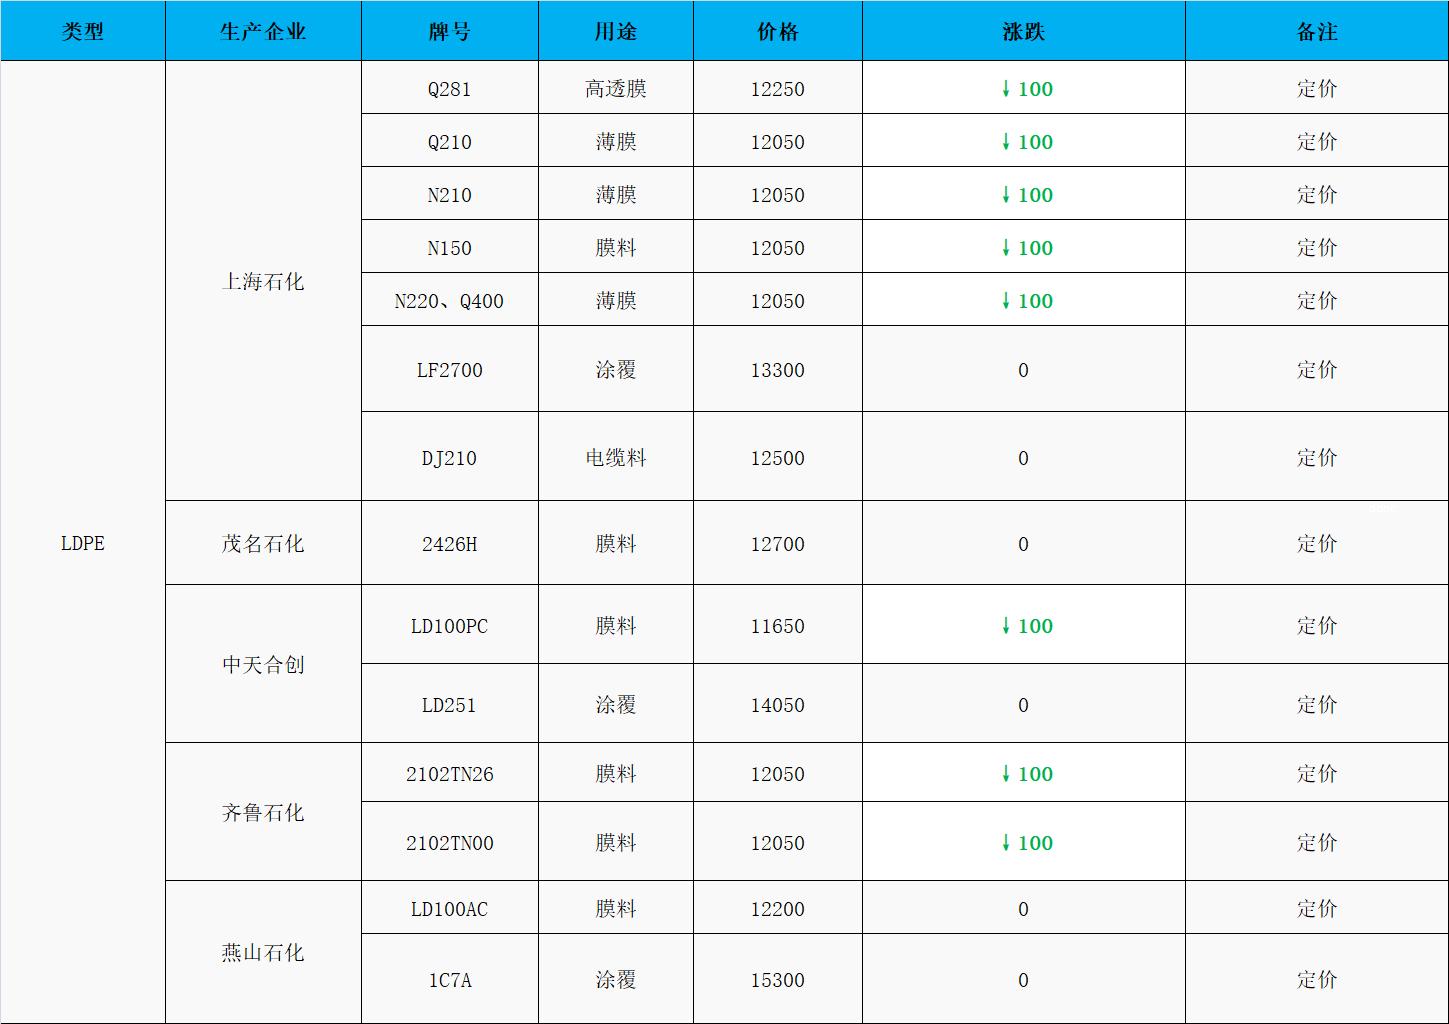1449x1024 pixels.
Task: Click the 备注 column header
Action: click(1316, 32)
